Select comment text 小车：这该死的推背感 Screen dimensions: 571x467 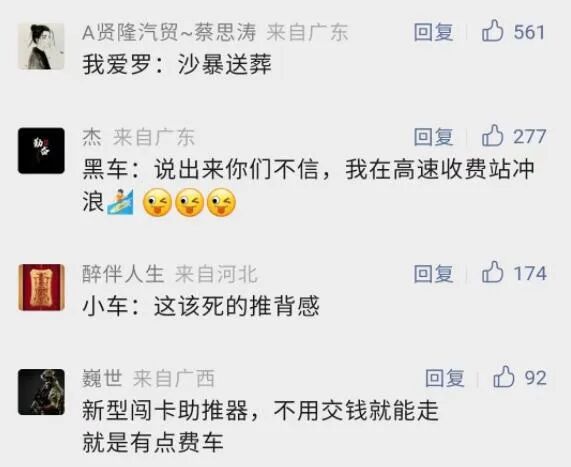tap(201, 306)
